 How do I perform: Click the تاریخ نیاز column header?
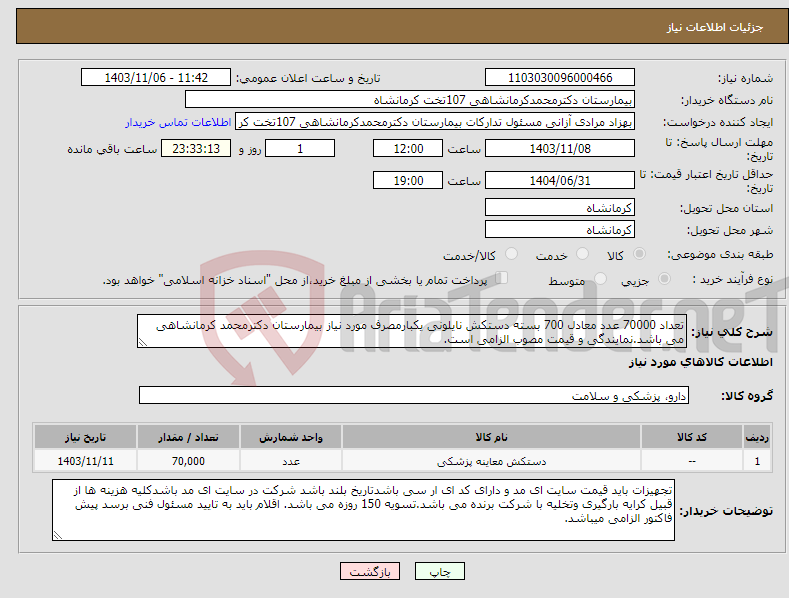85,437
